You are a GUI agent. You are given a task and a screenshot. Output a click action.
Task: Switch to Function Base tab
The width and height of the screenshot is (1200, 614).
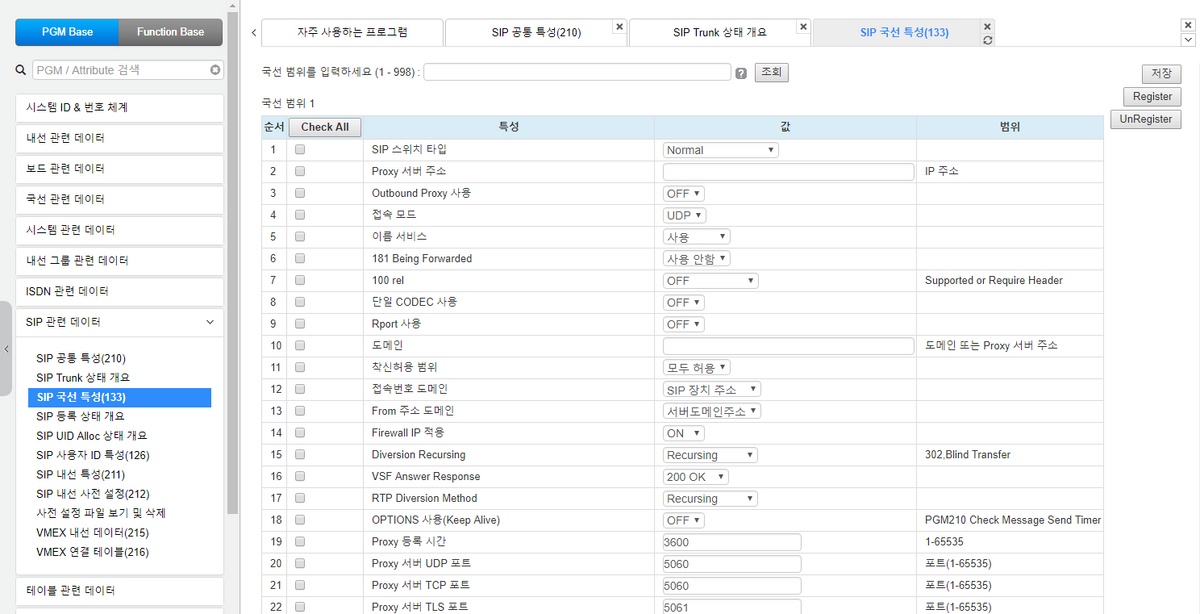click(x=171, y=32)
